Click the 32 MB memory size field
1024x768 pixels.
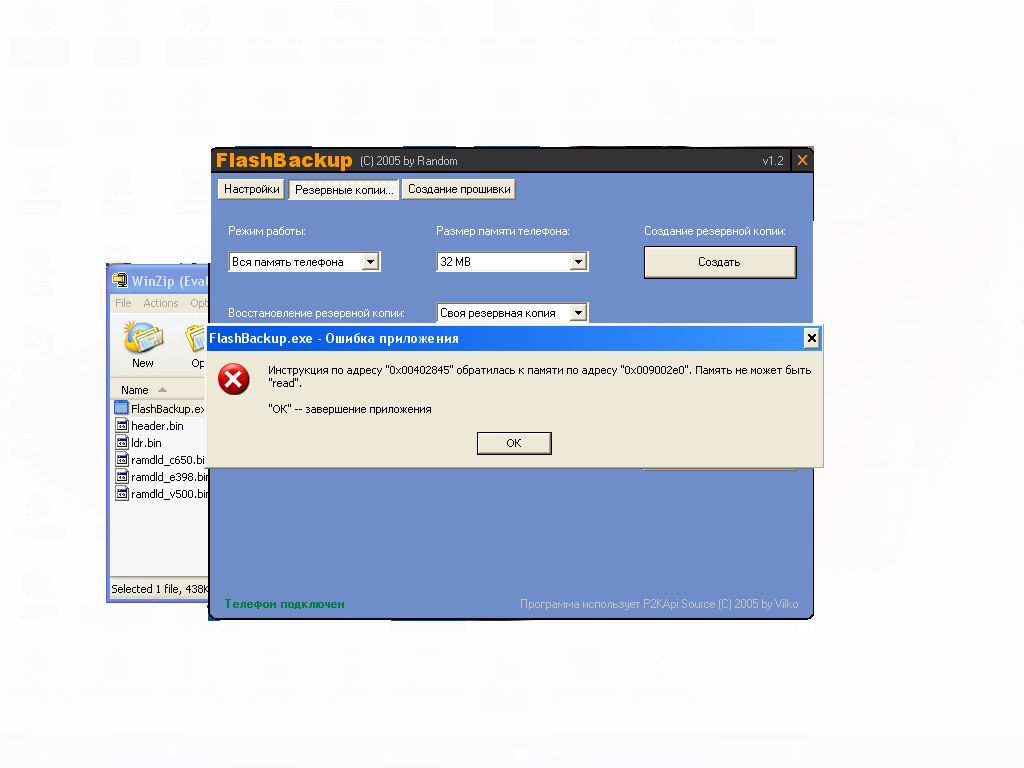[513, 262]
